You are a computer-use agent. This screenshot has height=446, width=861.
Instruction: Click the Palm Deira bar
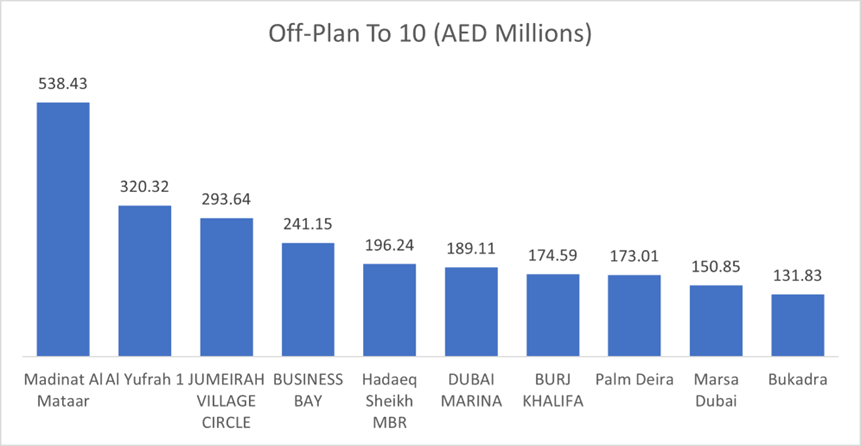[634, 315]
